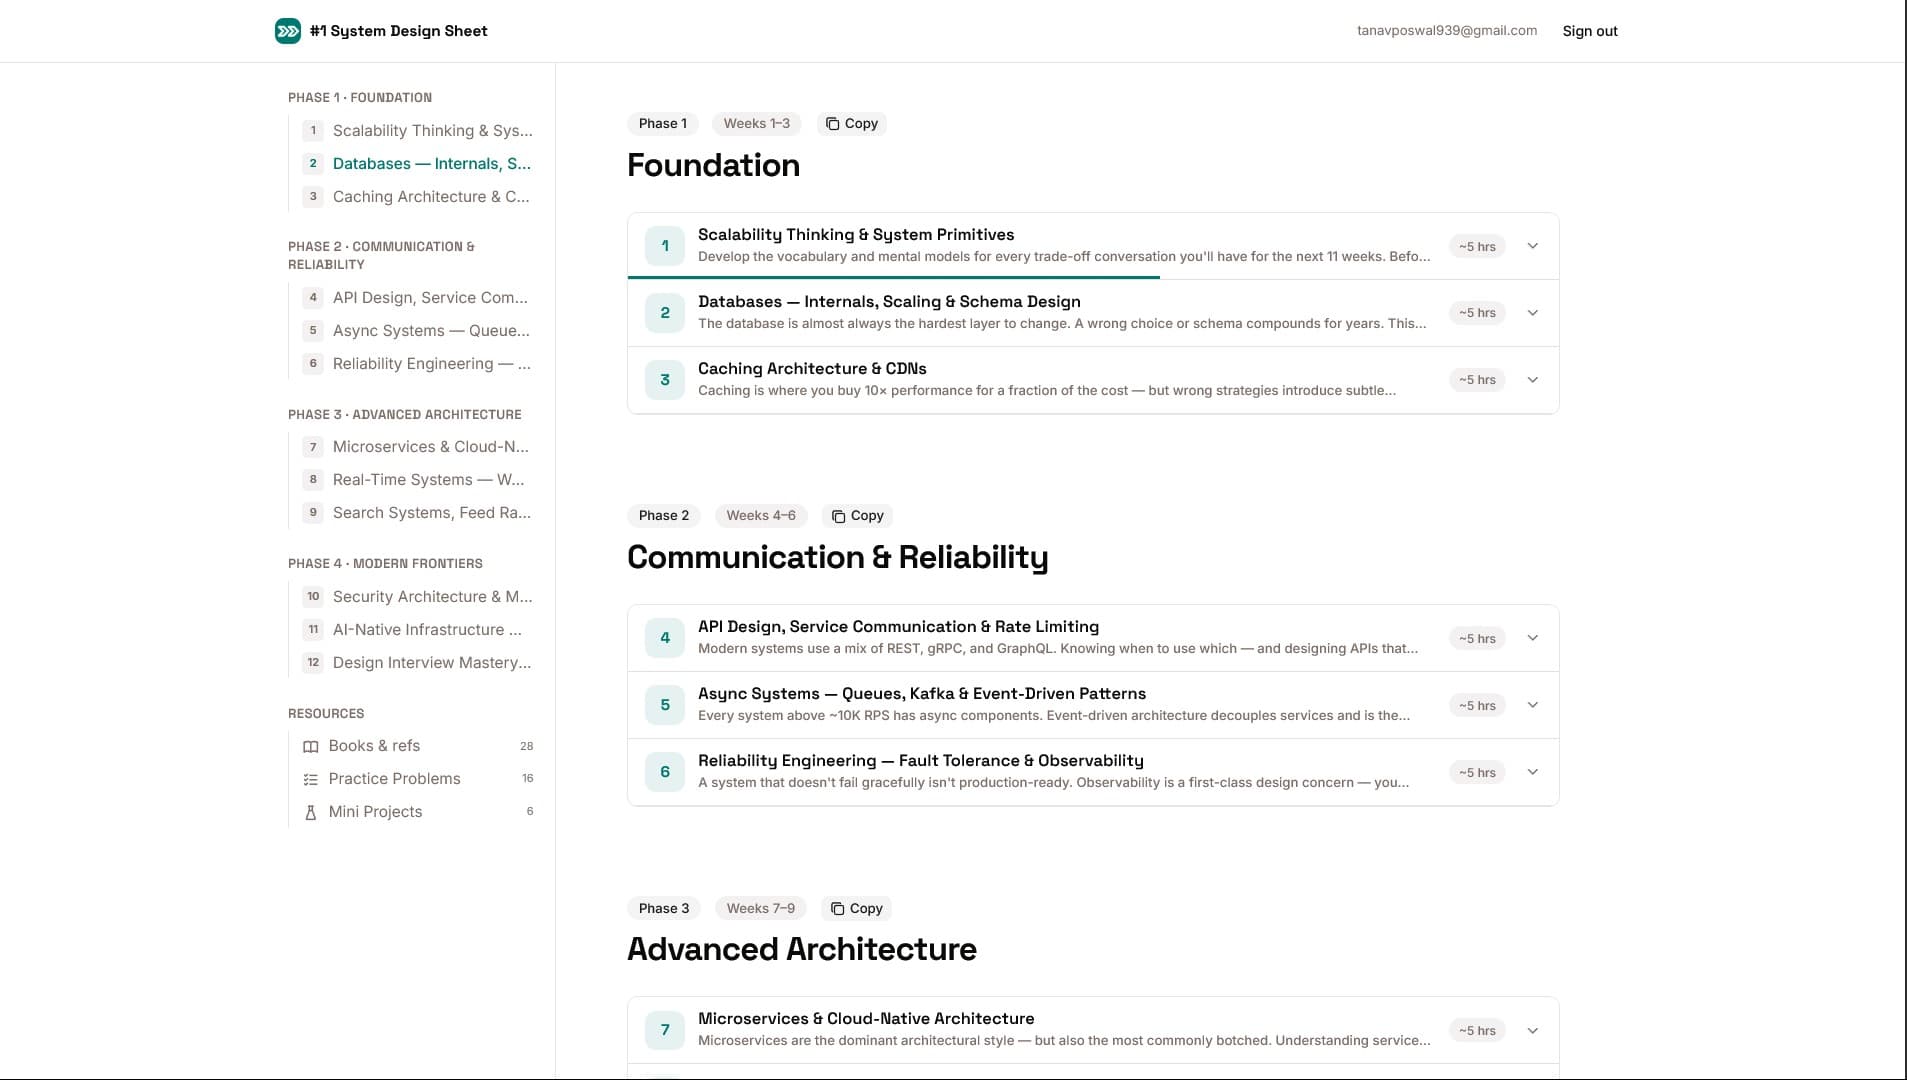Expand the Scalability Thinking & System Primitives chevron
1907x1080 pixels.
tap(1533, 246)
